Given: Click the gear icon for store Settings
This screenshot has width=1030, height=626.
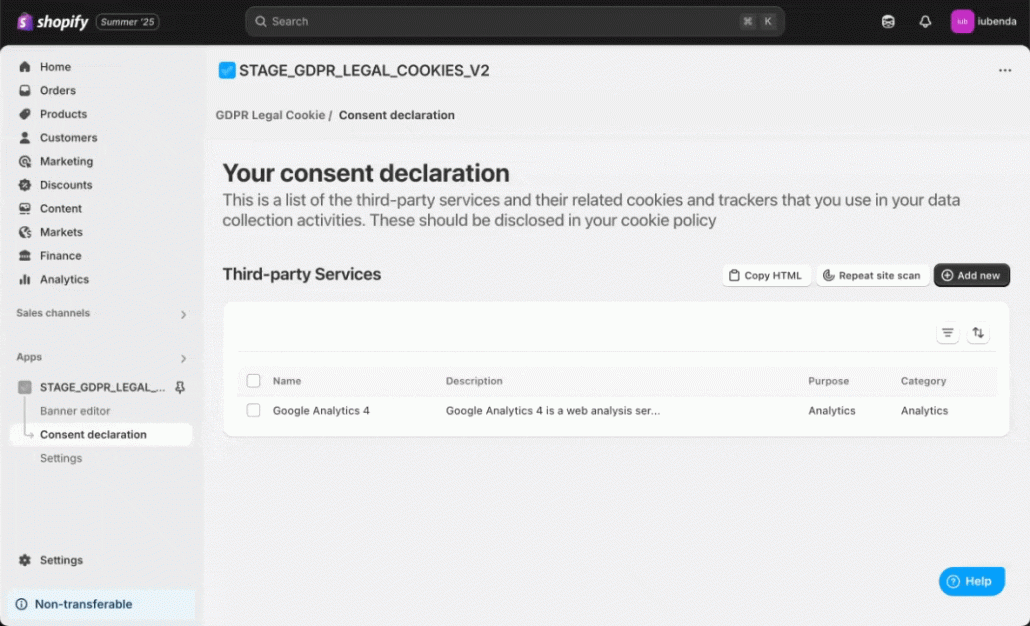Looking at the screenshot, I should 25,560.
